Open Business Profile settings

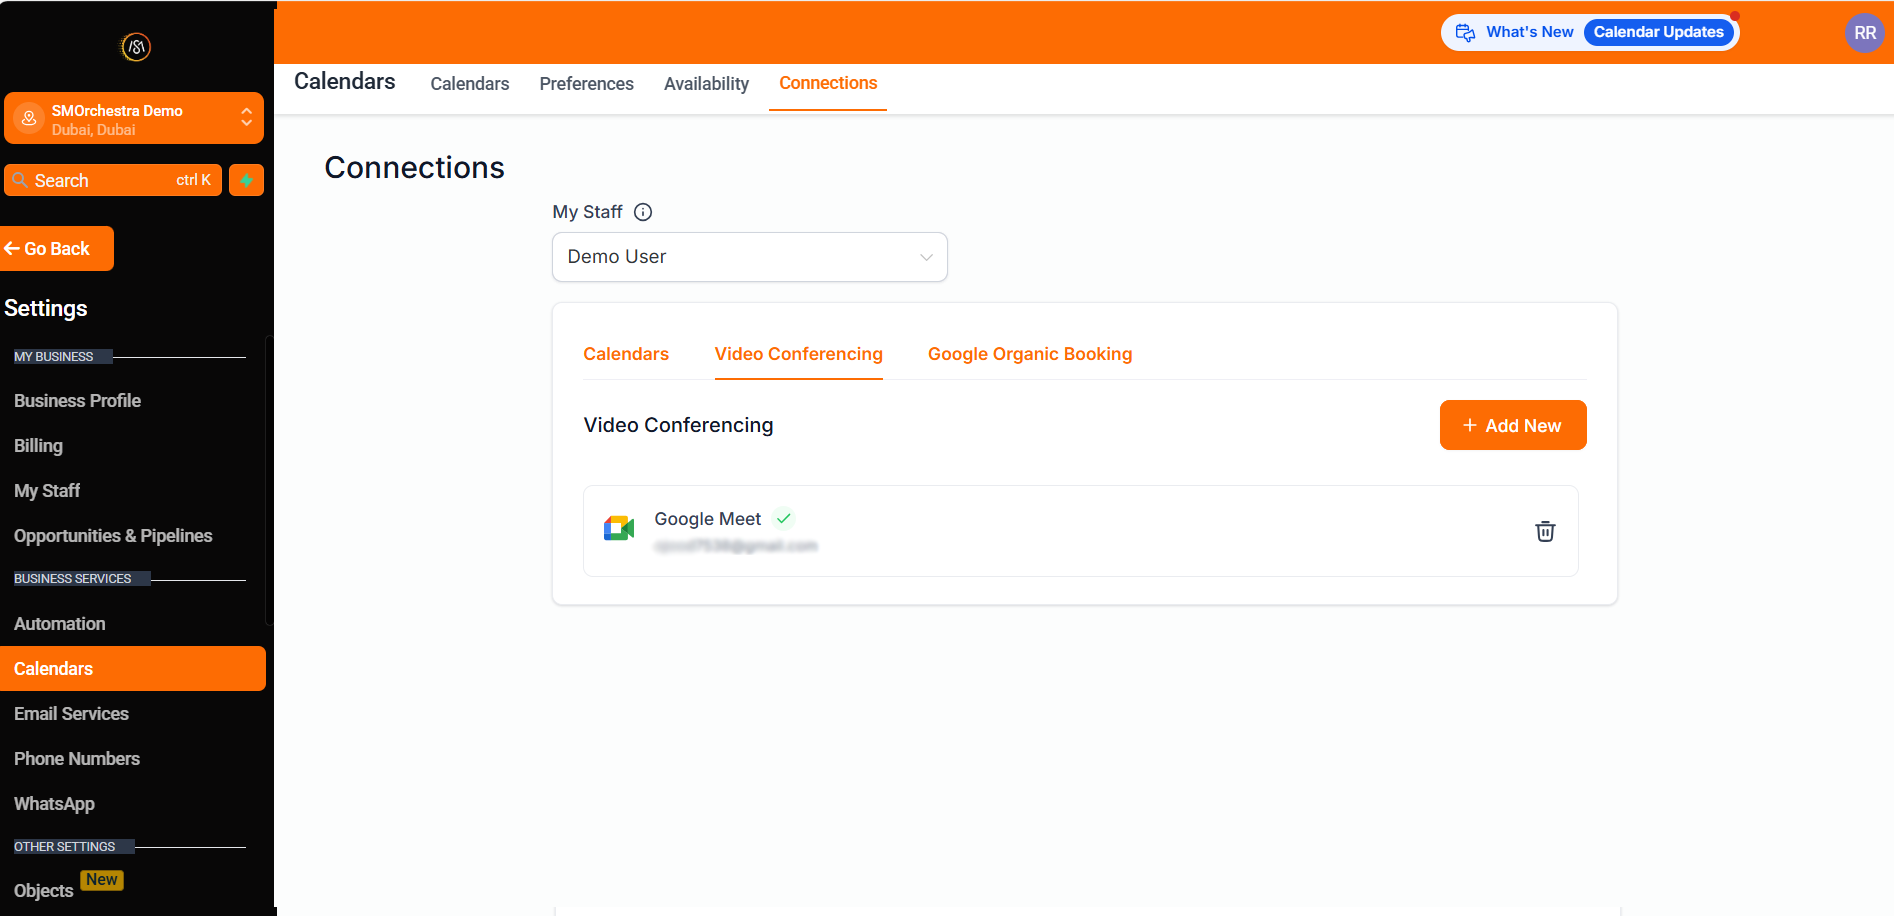click(x=77, y=401)
